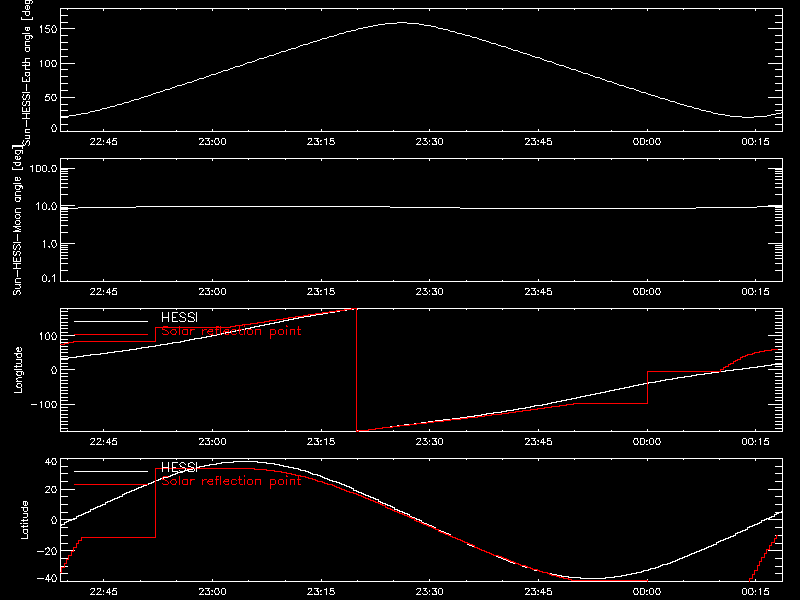The height and width of the screenshot is (600, 800).
Task: Select the 'HESSI' legend text in Latitude plot
Action: click(x=179, y=467)
